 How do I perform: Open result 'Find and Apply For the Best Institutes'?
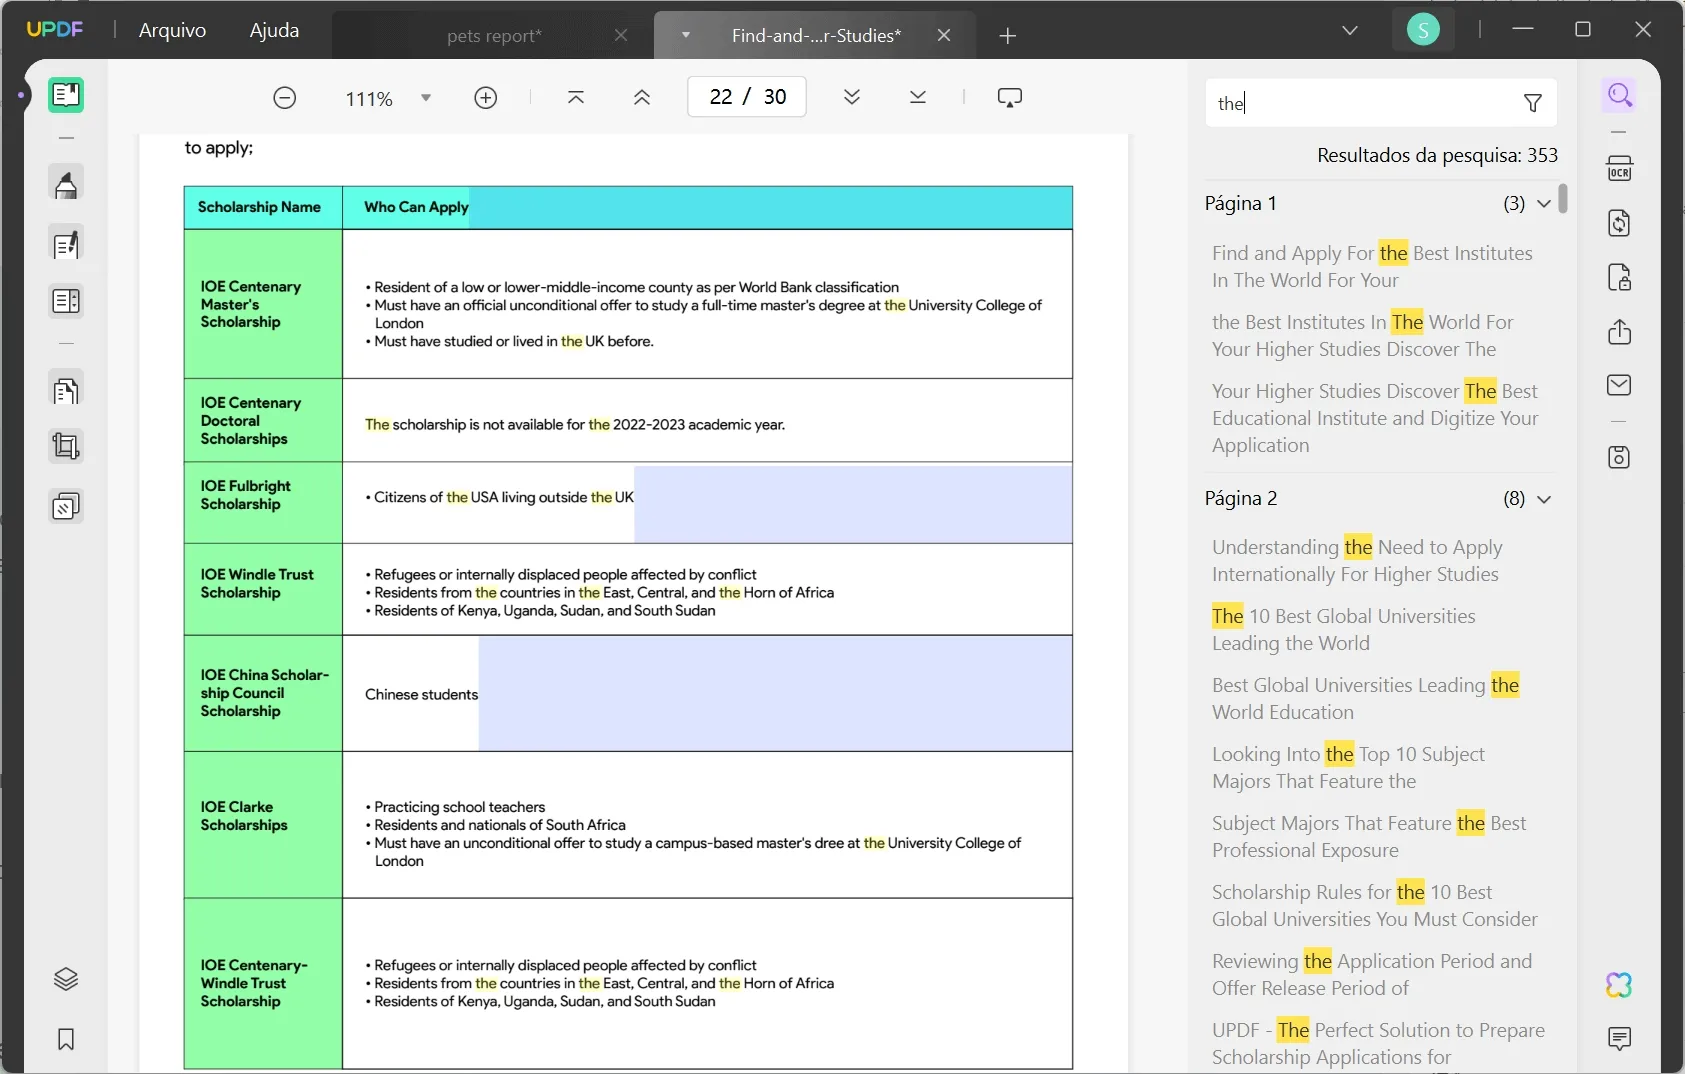(1372, 267)
